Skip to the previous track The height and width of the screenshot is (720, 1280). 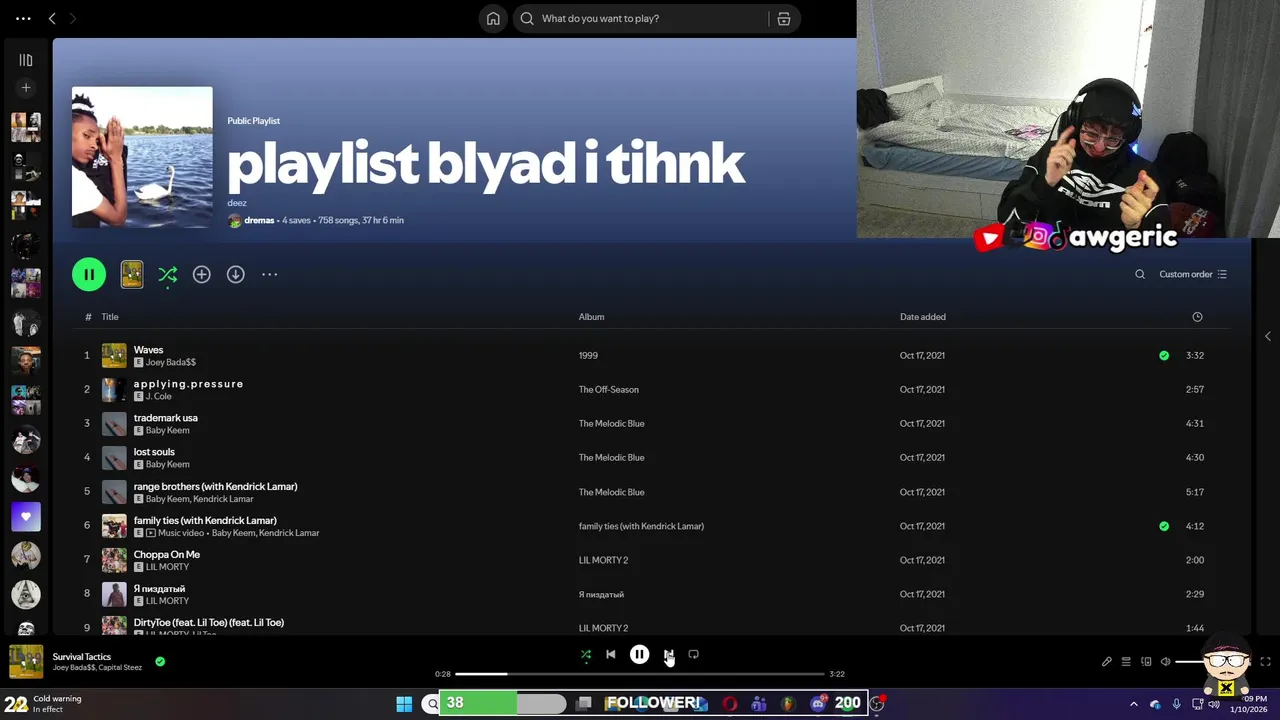pyautogui.click(x=611, y=655)
